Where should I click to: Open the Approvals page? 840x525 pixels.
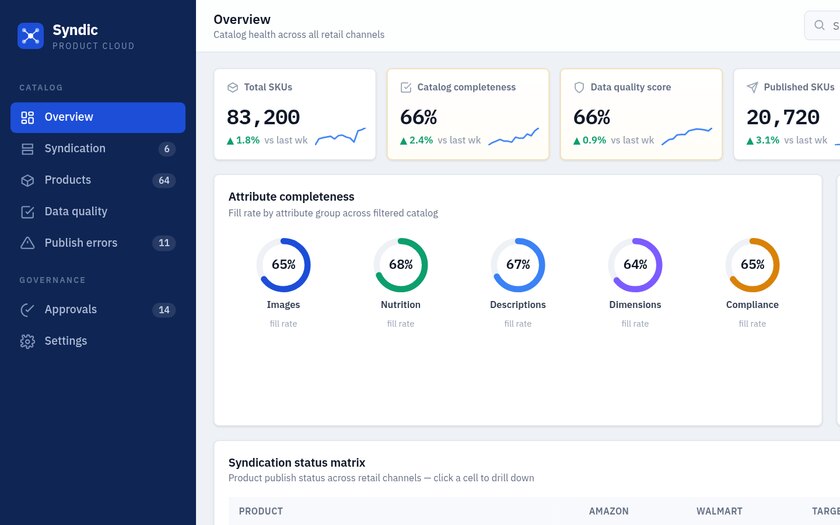98,310
